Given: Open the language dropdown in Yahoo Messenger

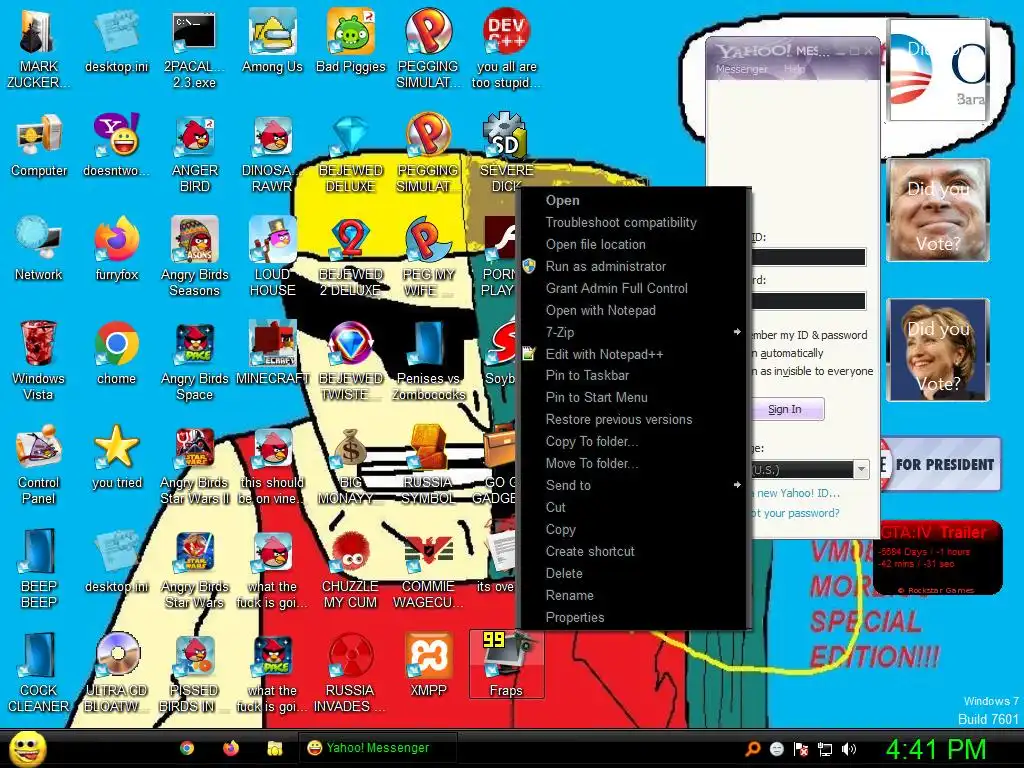Looking at the screenshot, I should (861, 470).
